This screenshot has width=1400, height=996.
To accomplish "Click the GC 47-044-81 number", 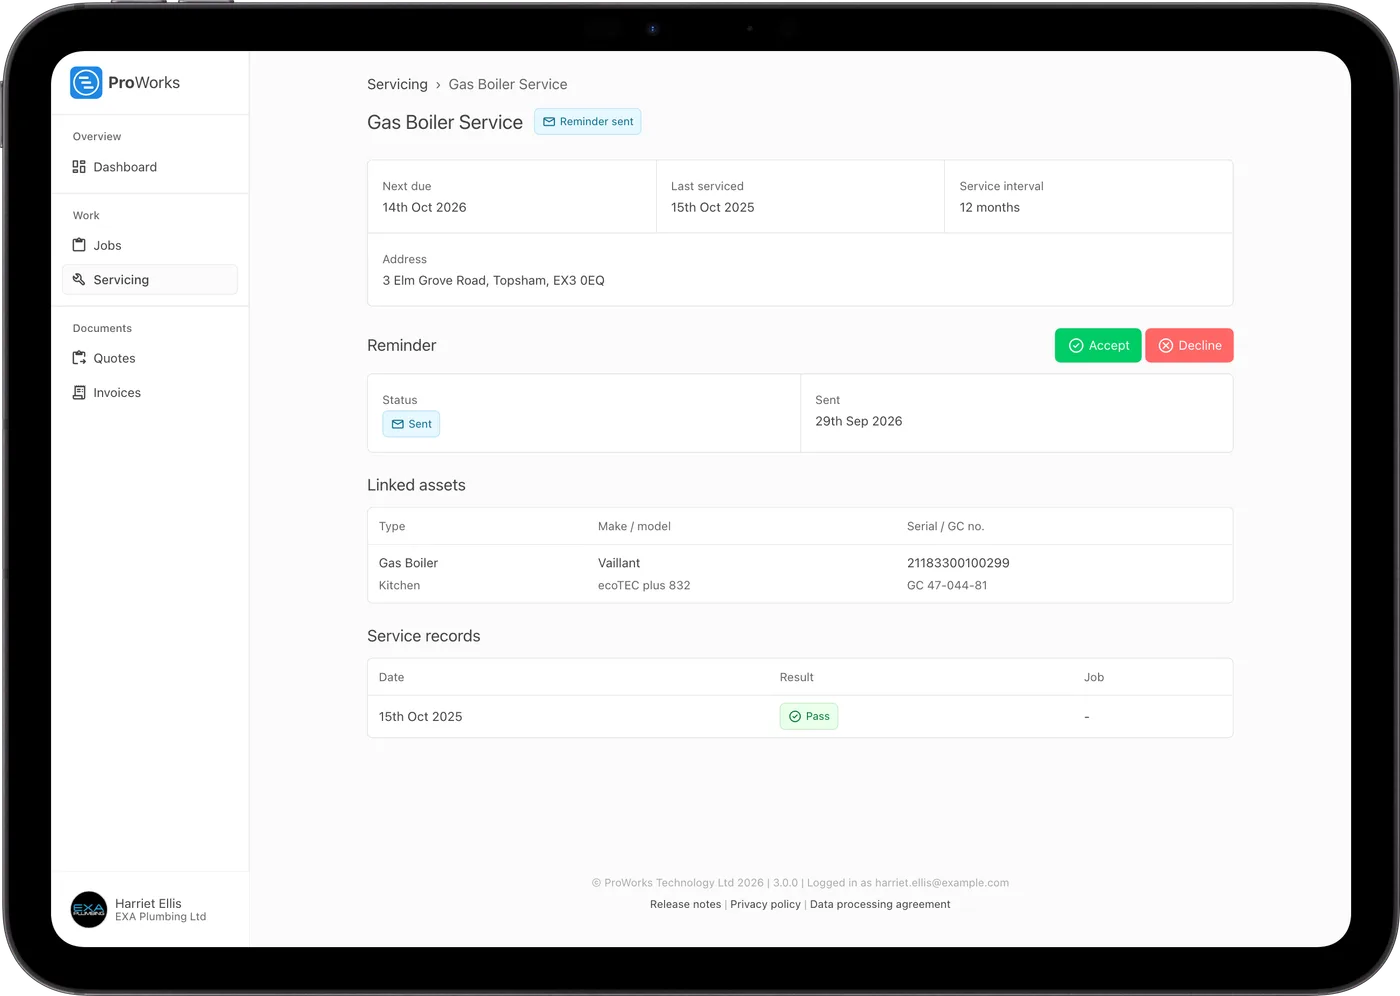I will 947,586.
